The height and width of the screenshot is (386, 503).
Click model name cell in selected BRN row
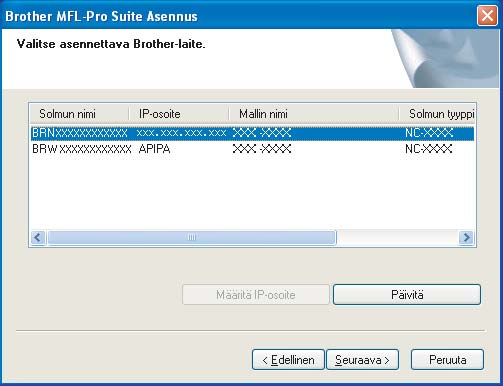tap(262, 133)
